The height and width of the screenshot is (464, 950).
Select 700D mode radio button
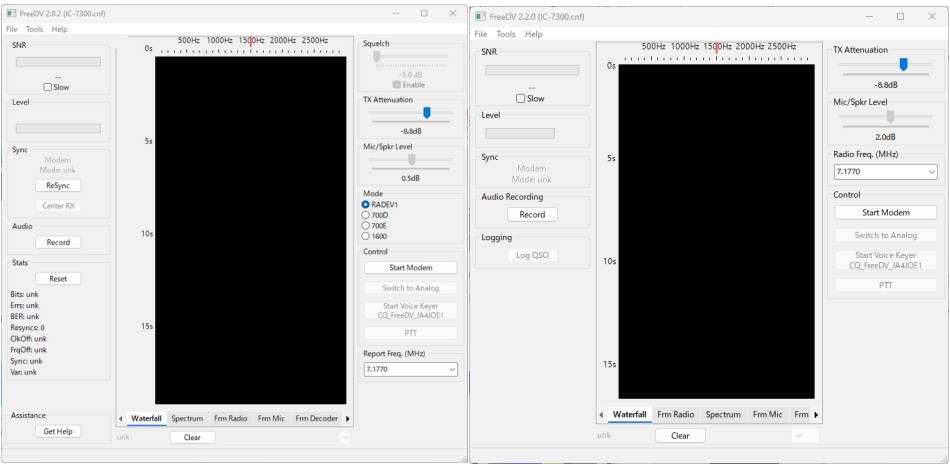[374, 214]
